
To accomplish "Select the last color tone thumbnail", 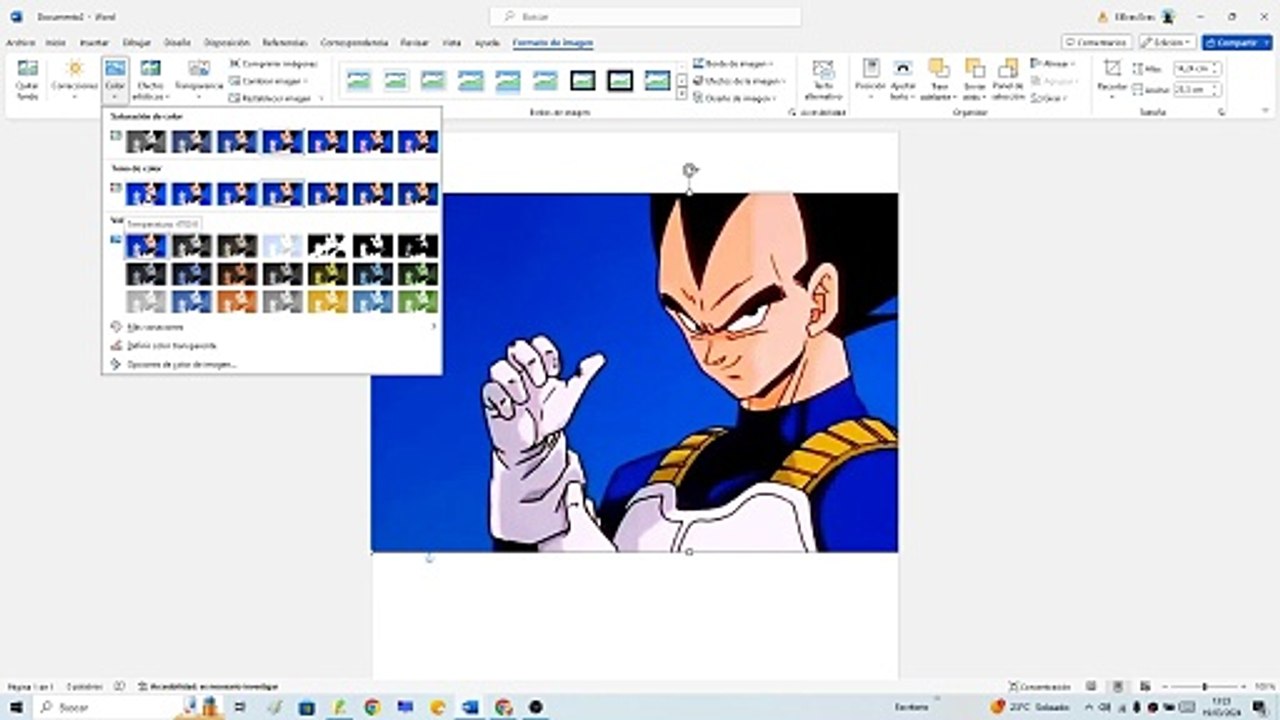I will (x=418, y=193).
